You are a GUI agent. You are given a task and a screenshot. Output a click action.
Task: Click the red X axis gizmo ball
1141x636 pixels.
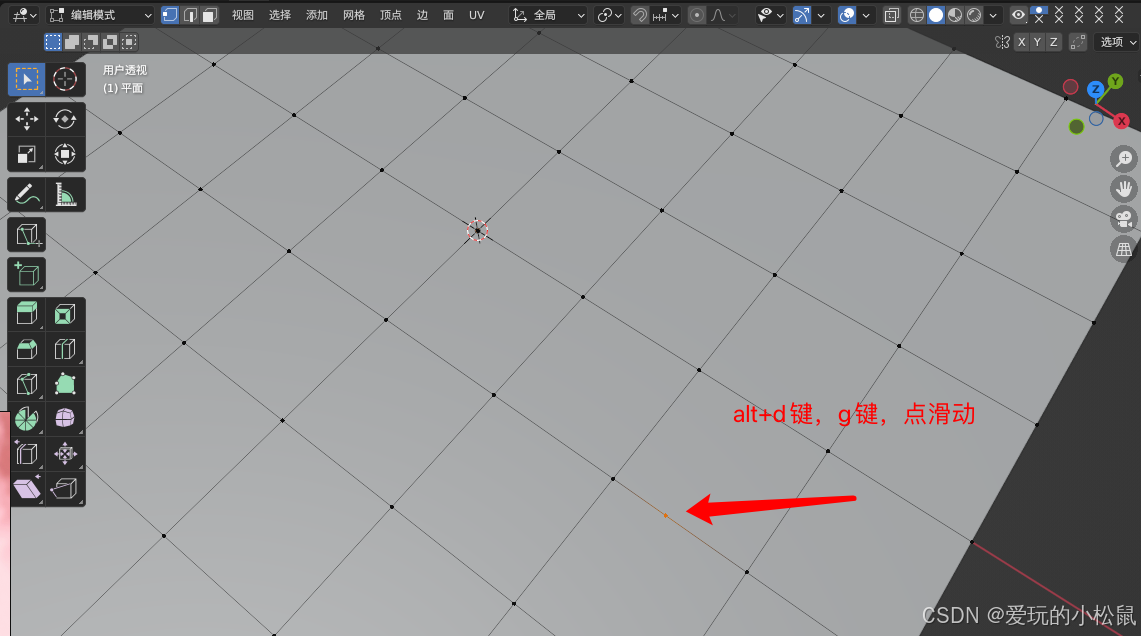1121,121
